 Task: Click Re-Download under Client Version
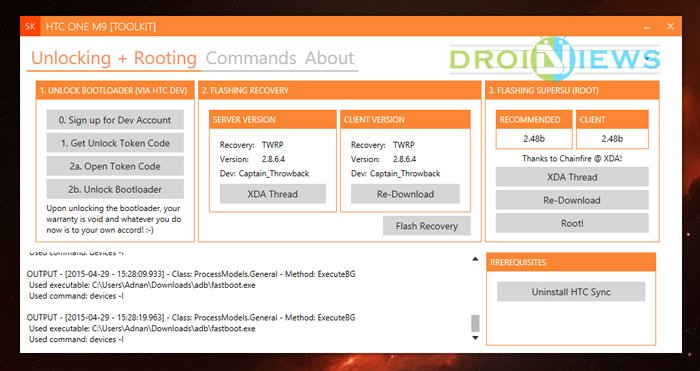coord(405,194)
